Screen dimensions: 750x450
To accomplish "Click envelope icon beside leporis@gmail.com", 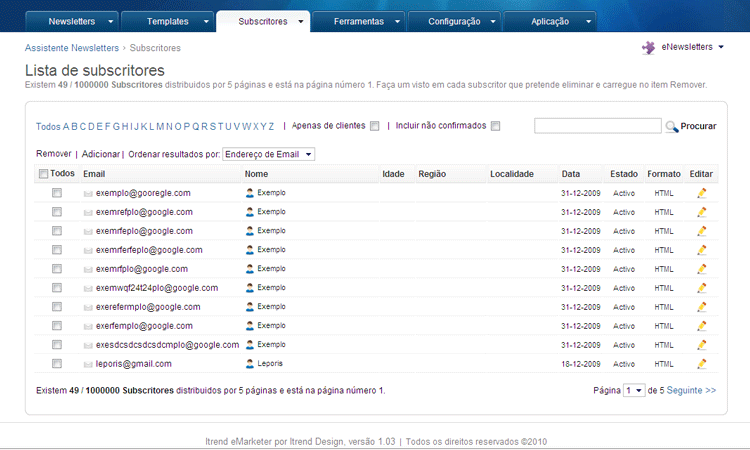I will pos(88,364).
